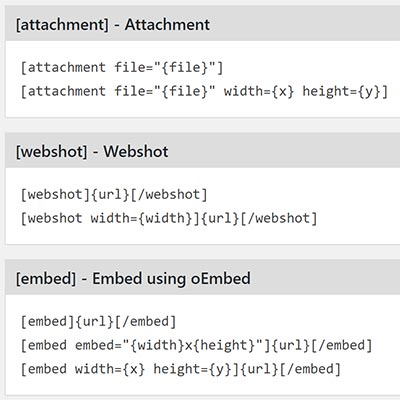Screen dimensions: 400x400
Task: Click the webshot width={width} code line
Action: [x=169, y=218]
